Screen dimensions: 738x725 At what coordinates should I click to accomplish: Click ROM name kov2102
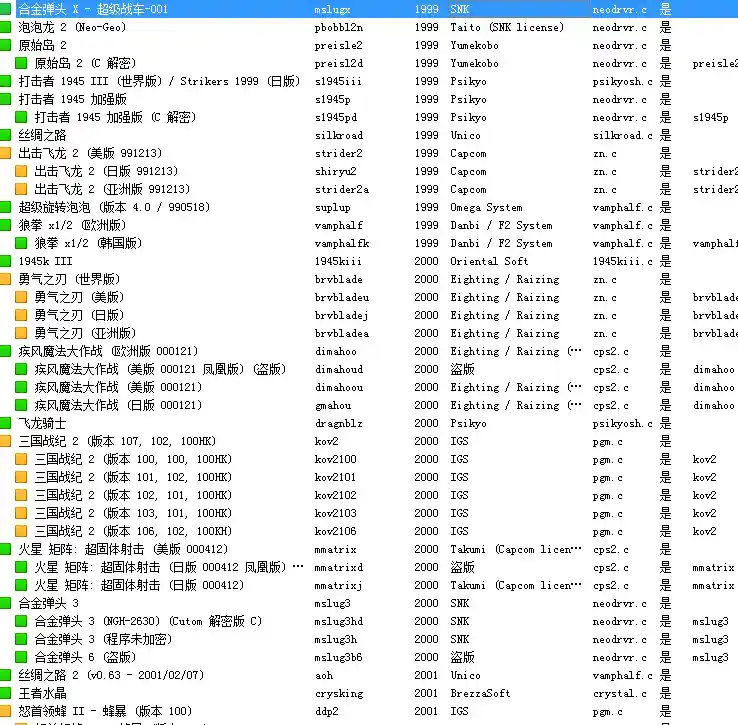336,495
